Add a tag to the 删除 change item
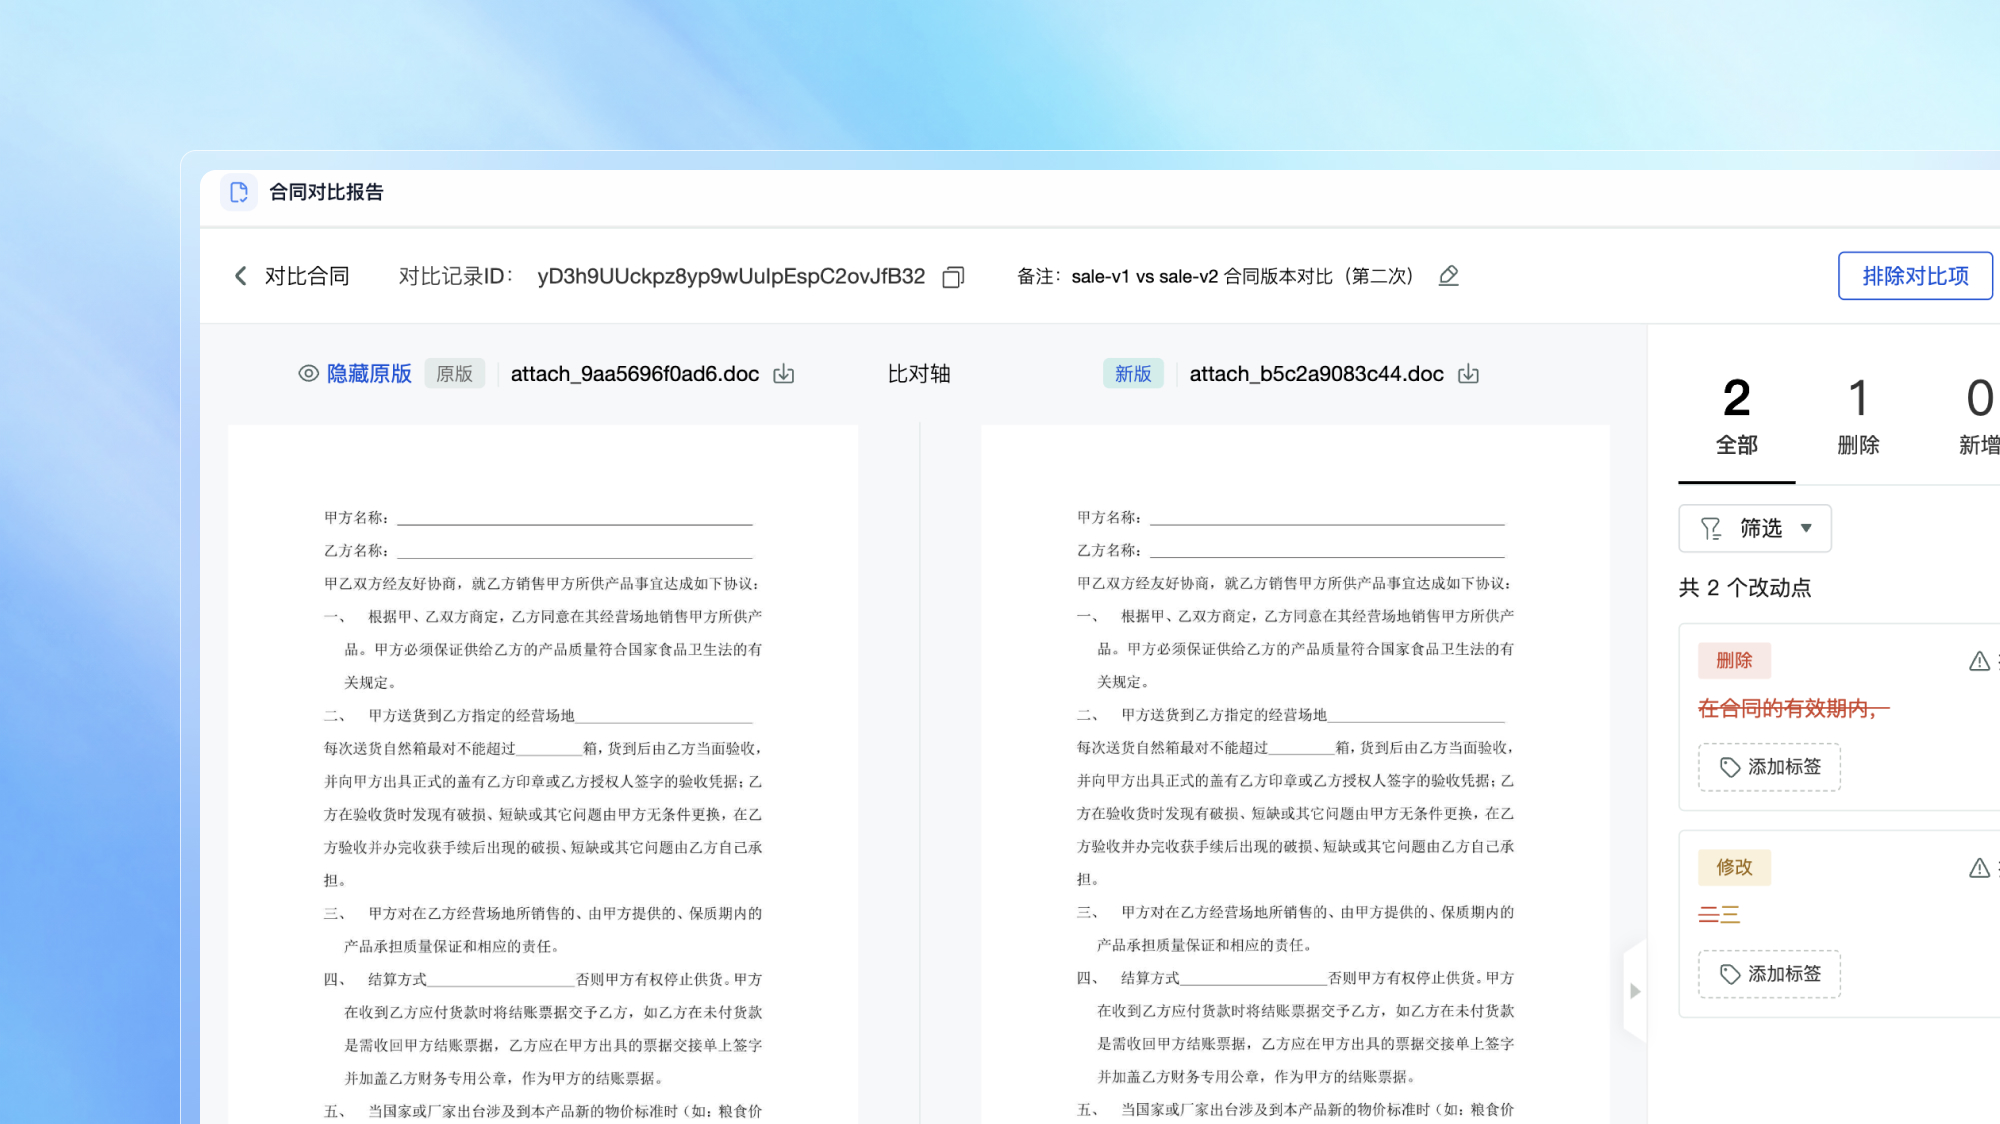This screenshot has width=2000, height=1124. click(1769, 767)
